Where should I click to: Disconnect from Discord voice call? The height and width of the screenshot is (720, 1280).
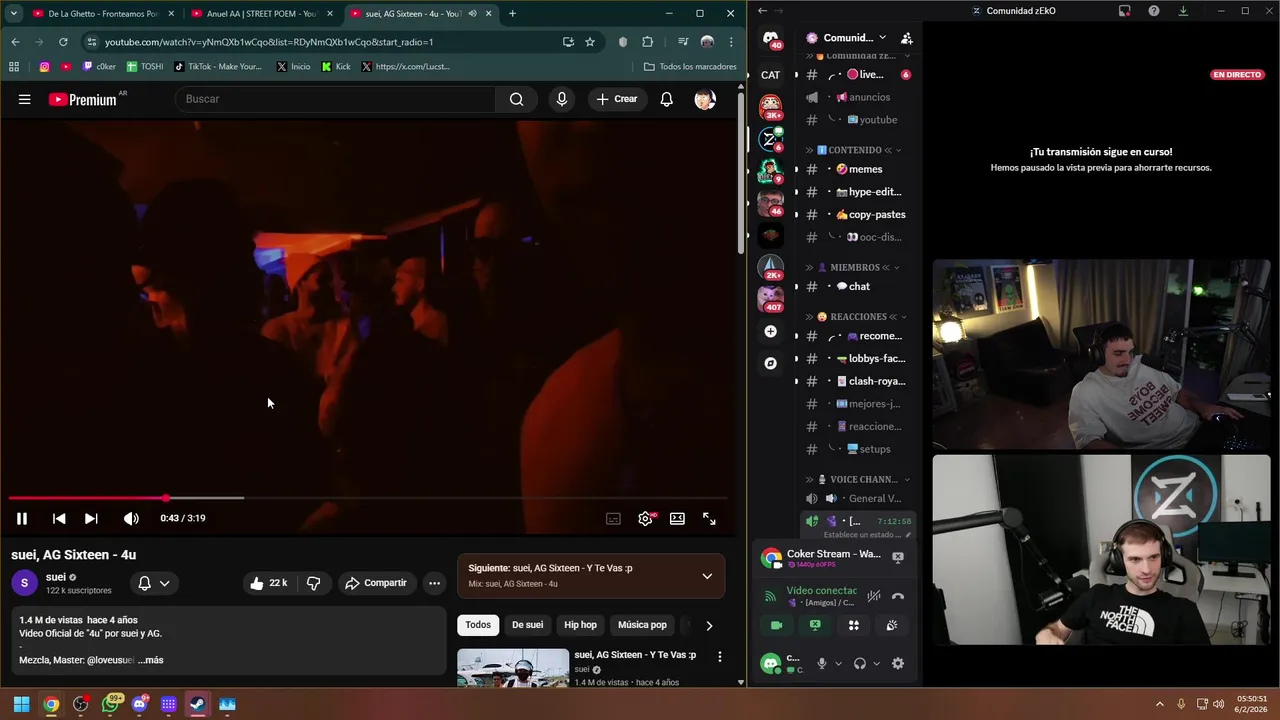898,596
